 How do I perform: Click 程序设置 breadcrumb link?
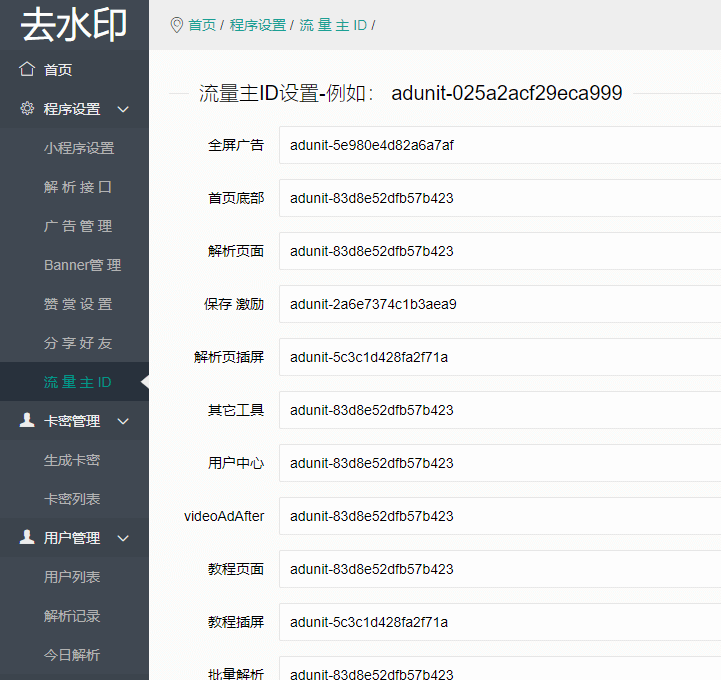coord(257,25)
